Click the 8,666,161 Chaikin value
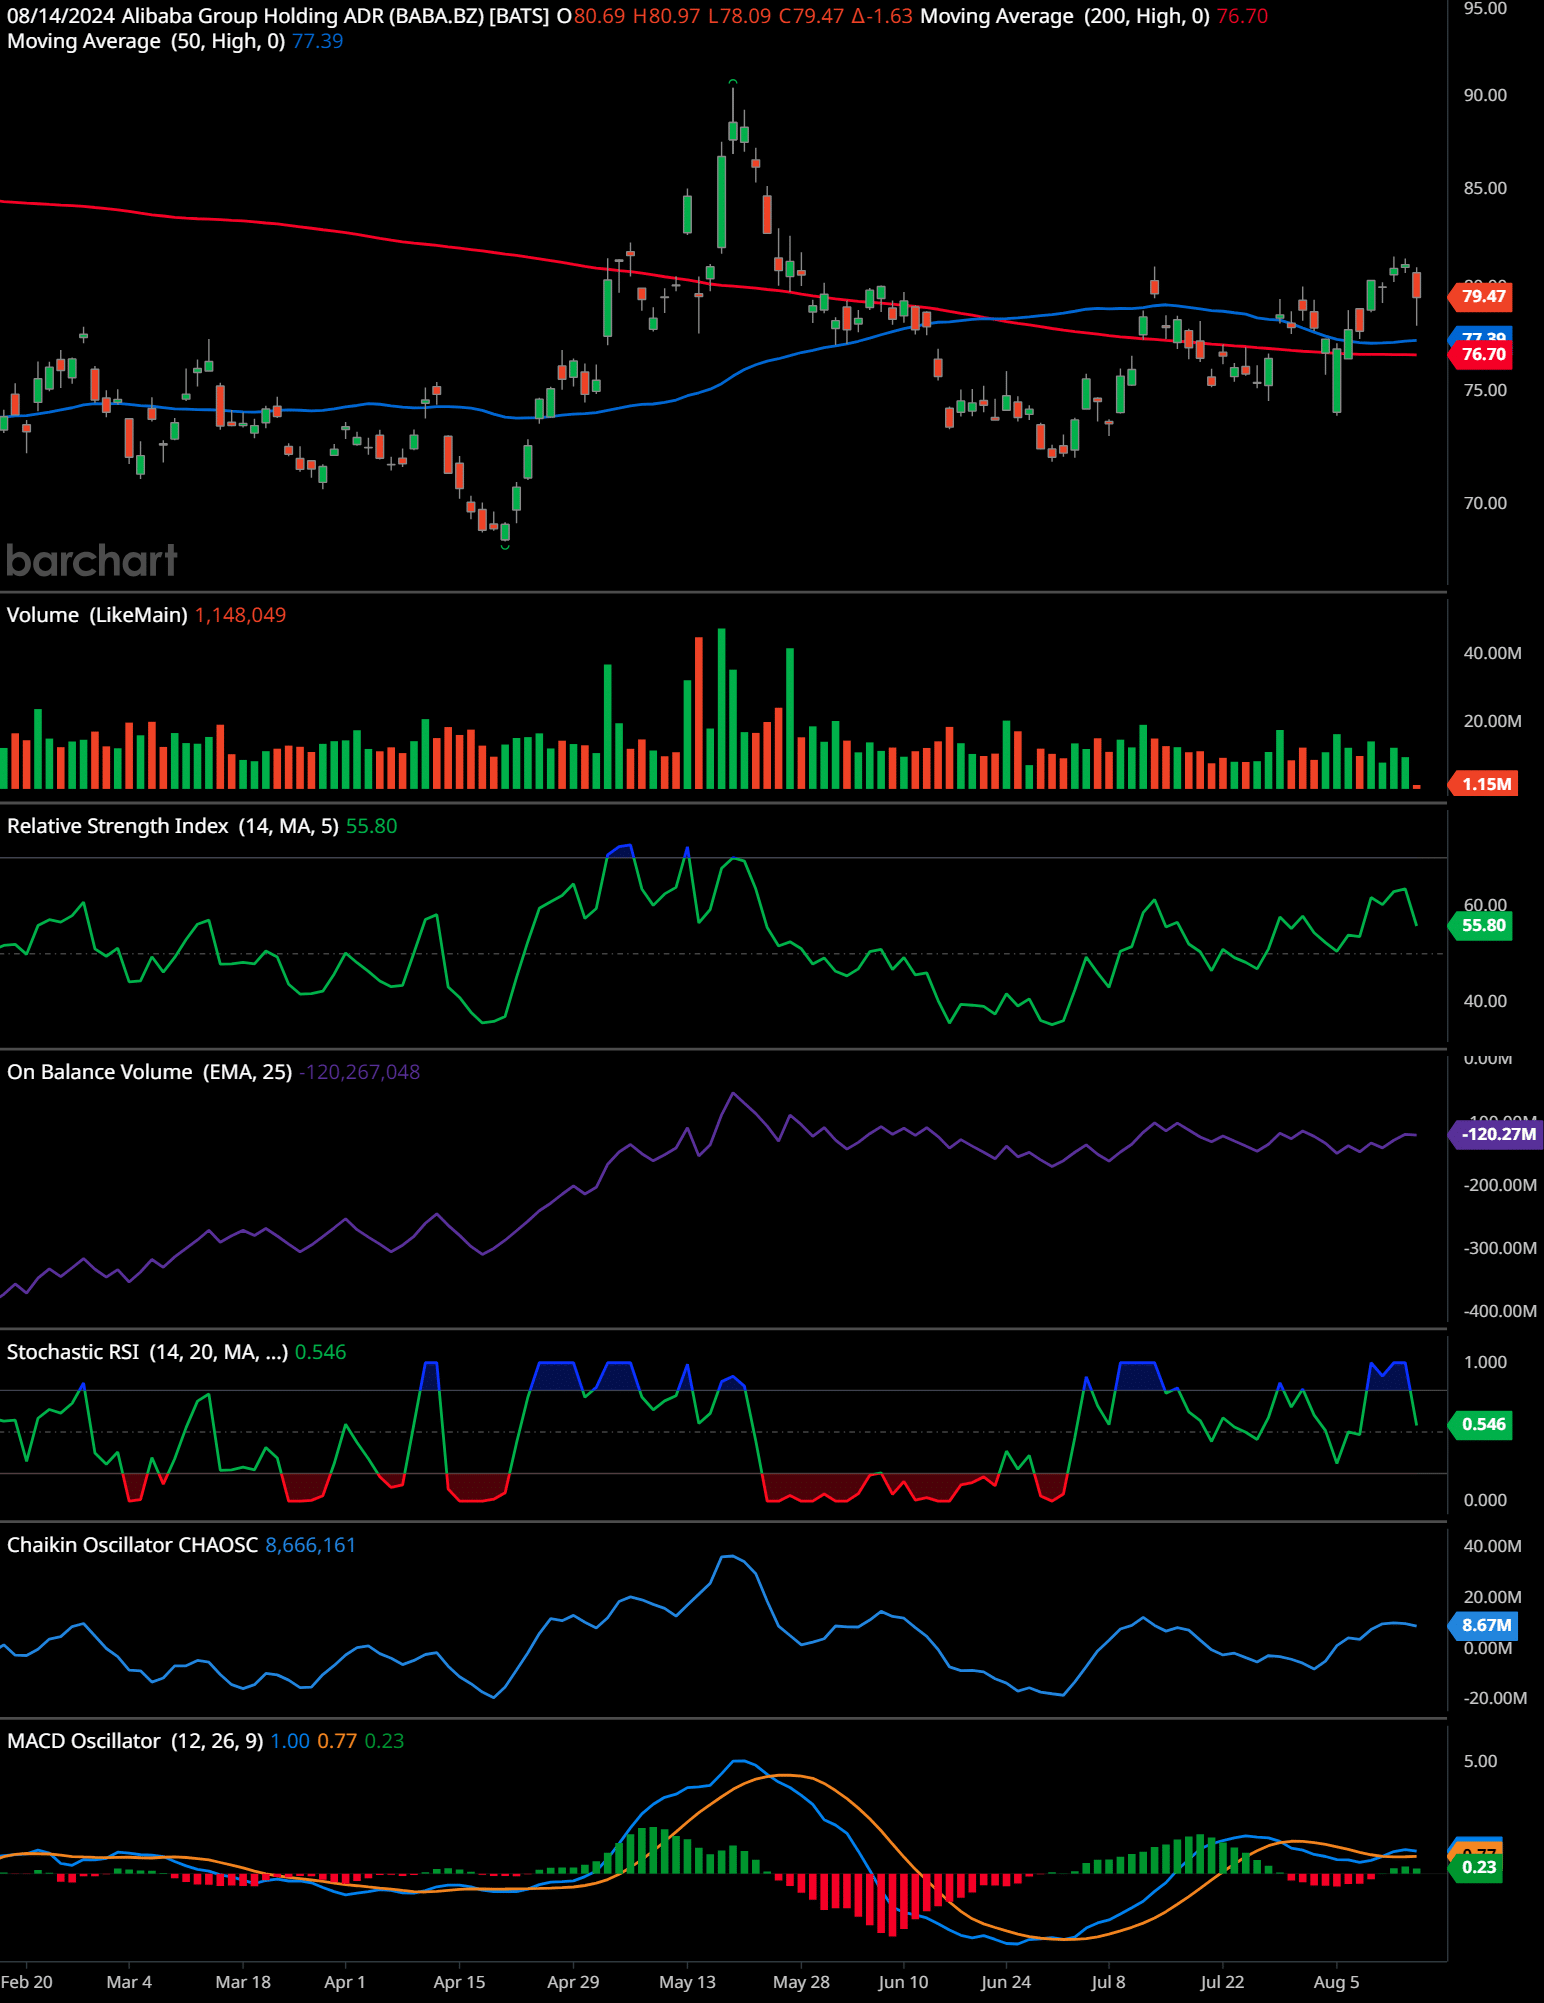Screen dimensions: 1544x2003 (x=310, y=1545)
